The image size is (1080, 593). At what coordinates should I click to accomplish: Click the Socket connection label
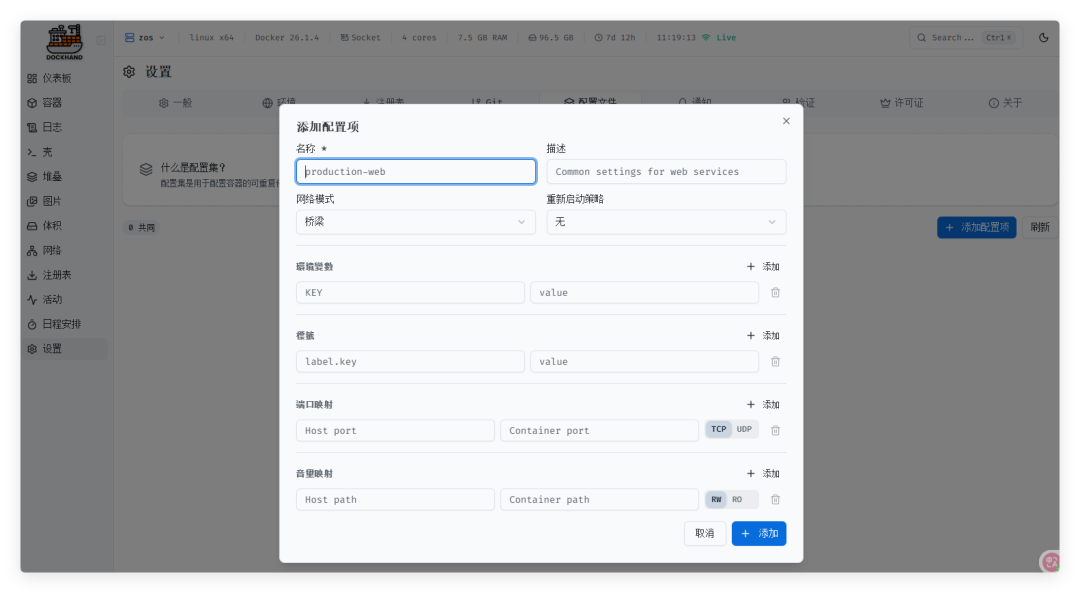pyautogui.click(x=360, y=38)
